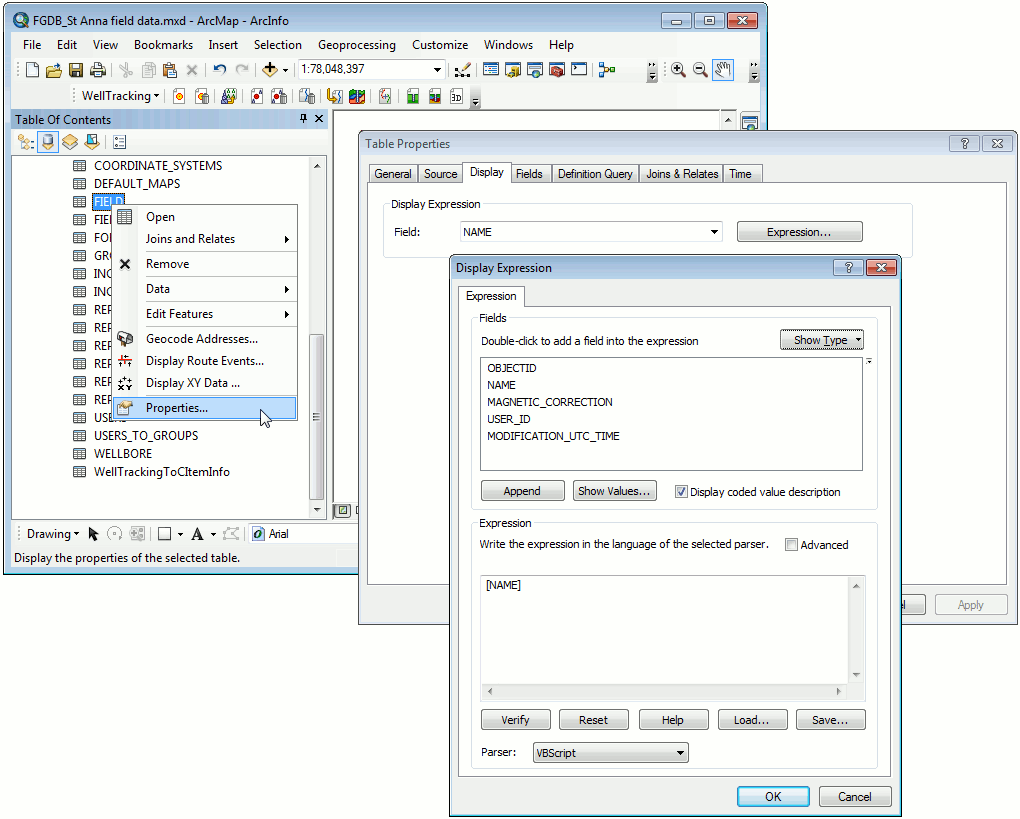Open the Python window icon
This screenshot has width=1020, height=819.
579,70
